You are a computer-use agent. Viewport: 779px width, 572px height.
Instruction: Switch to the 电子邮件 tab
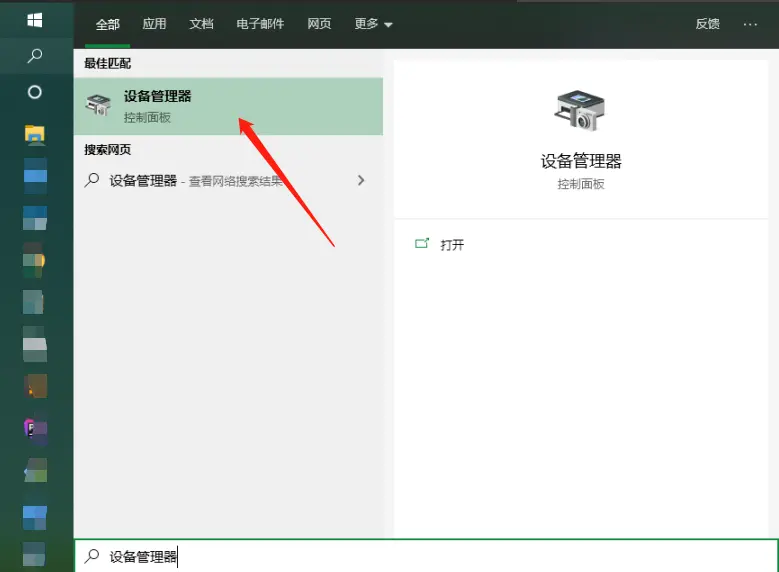click(x=260, y=23)
